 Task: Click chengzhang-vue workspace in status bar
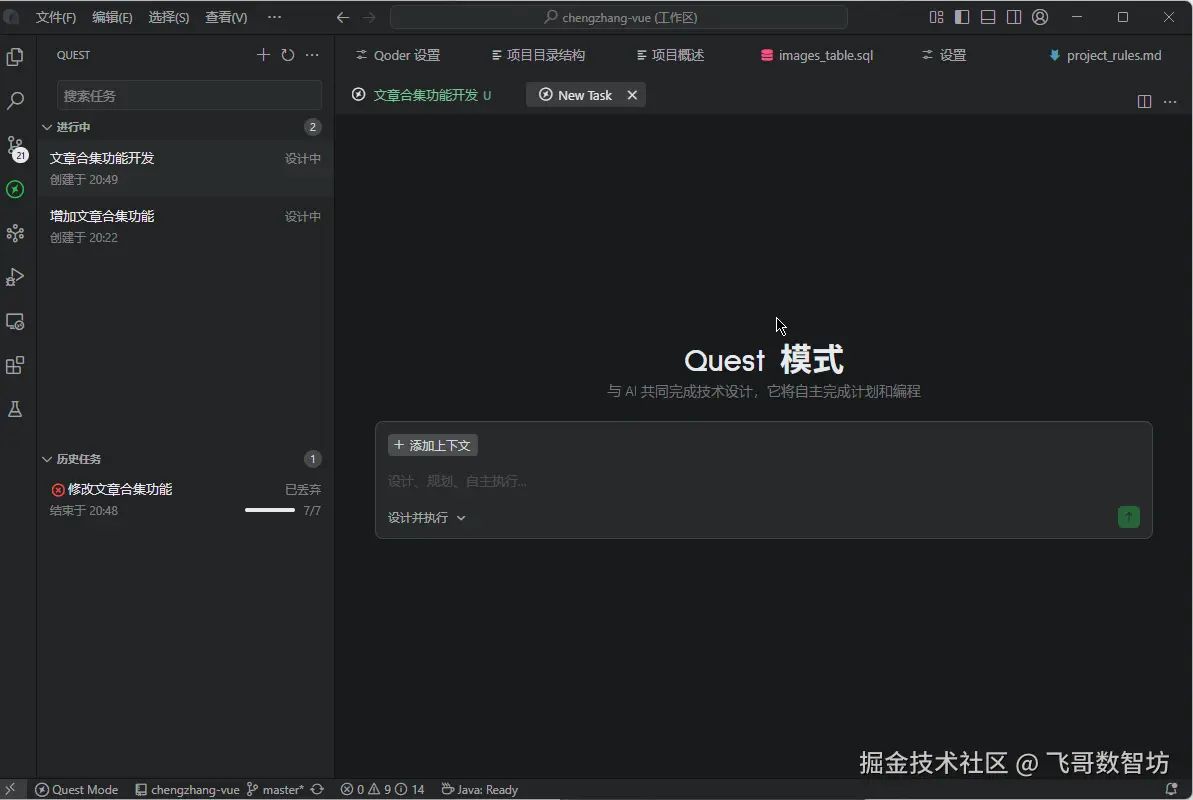187,789
